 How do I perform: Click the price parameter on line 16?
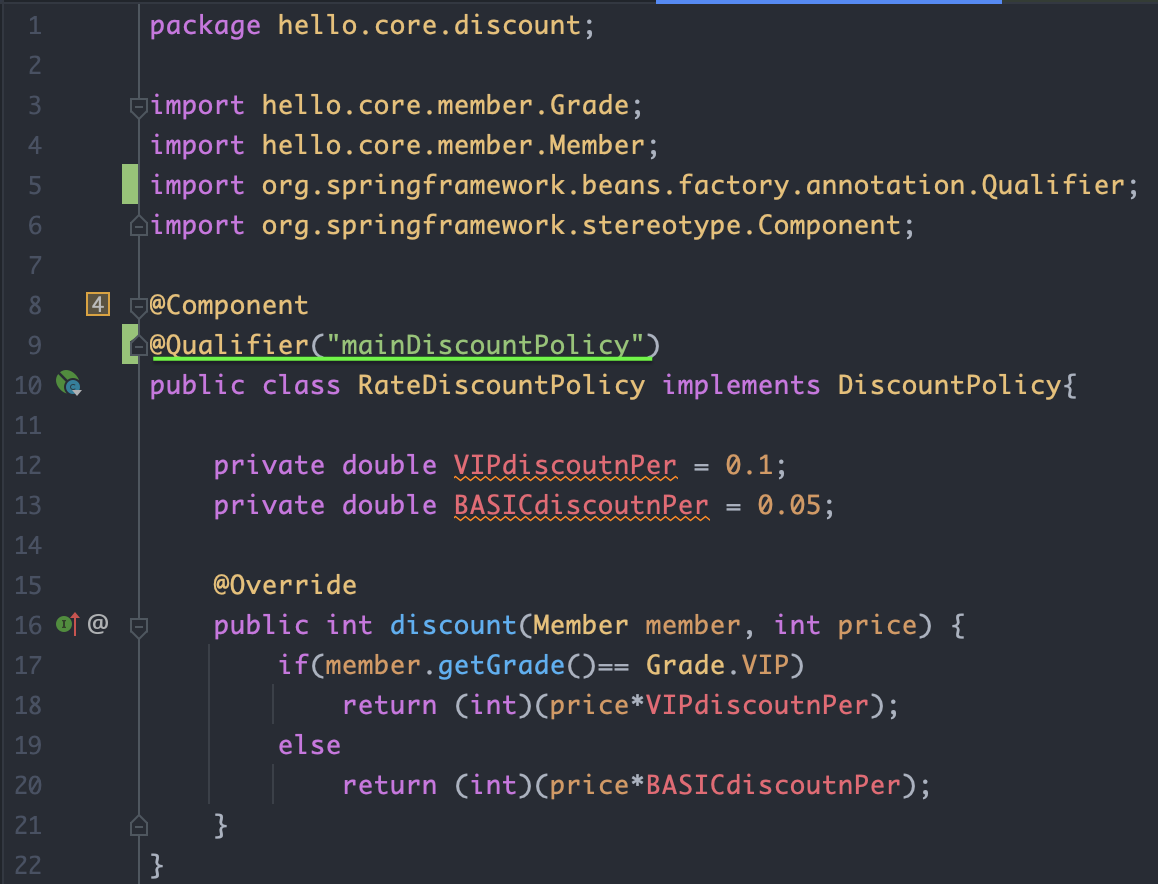click(x=877, y=626)
